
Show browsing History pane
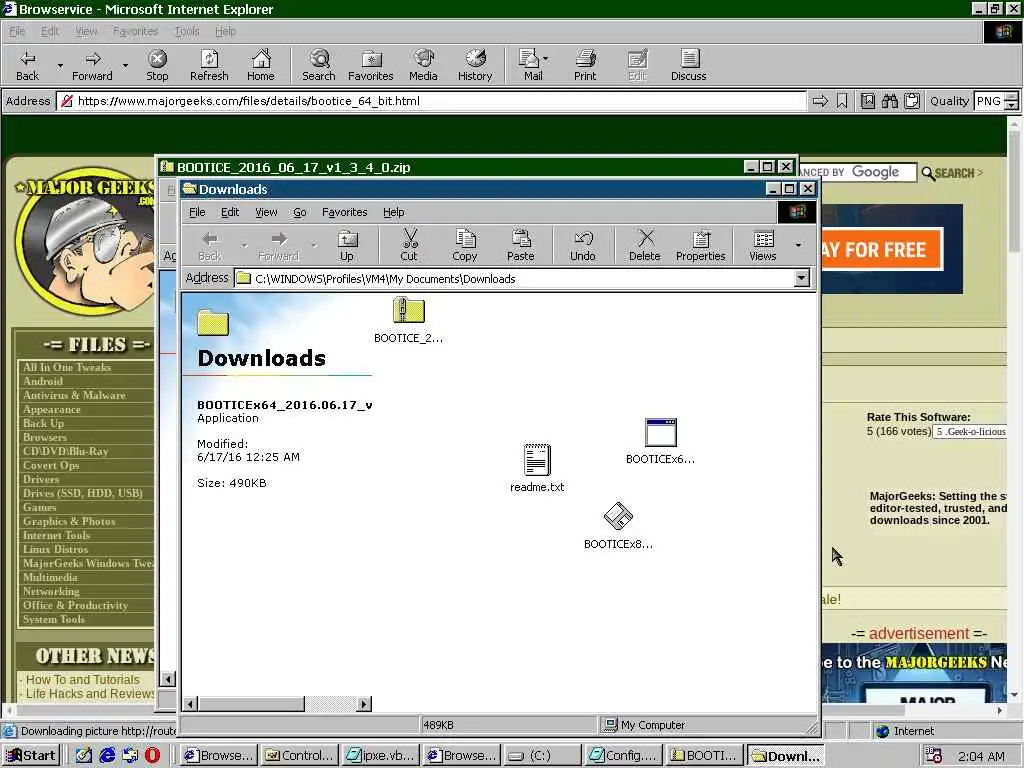(475, 66)
